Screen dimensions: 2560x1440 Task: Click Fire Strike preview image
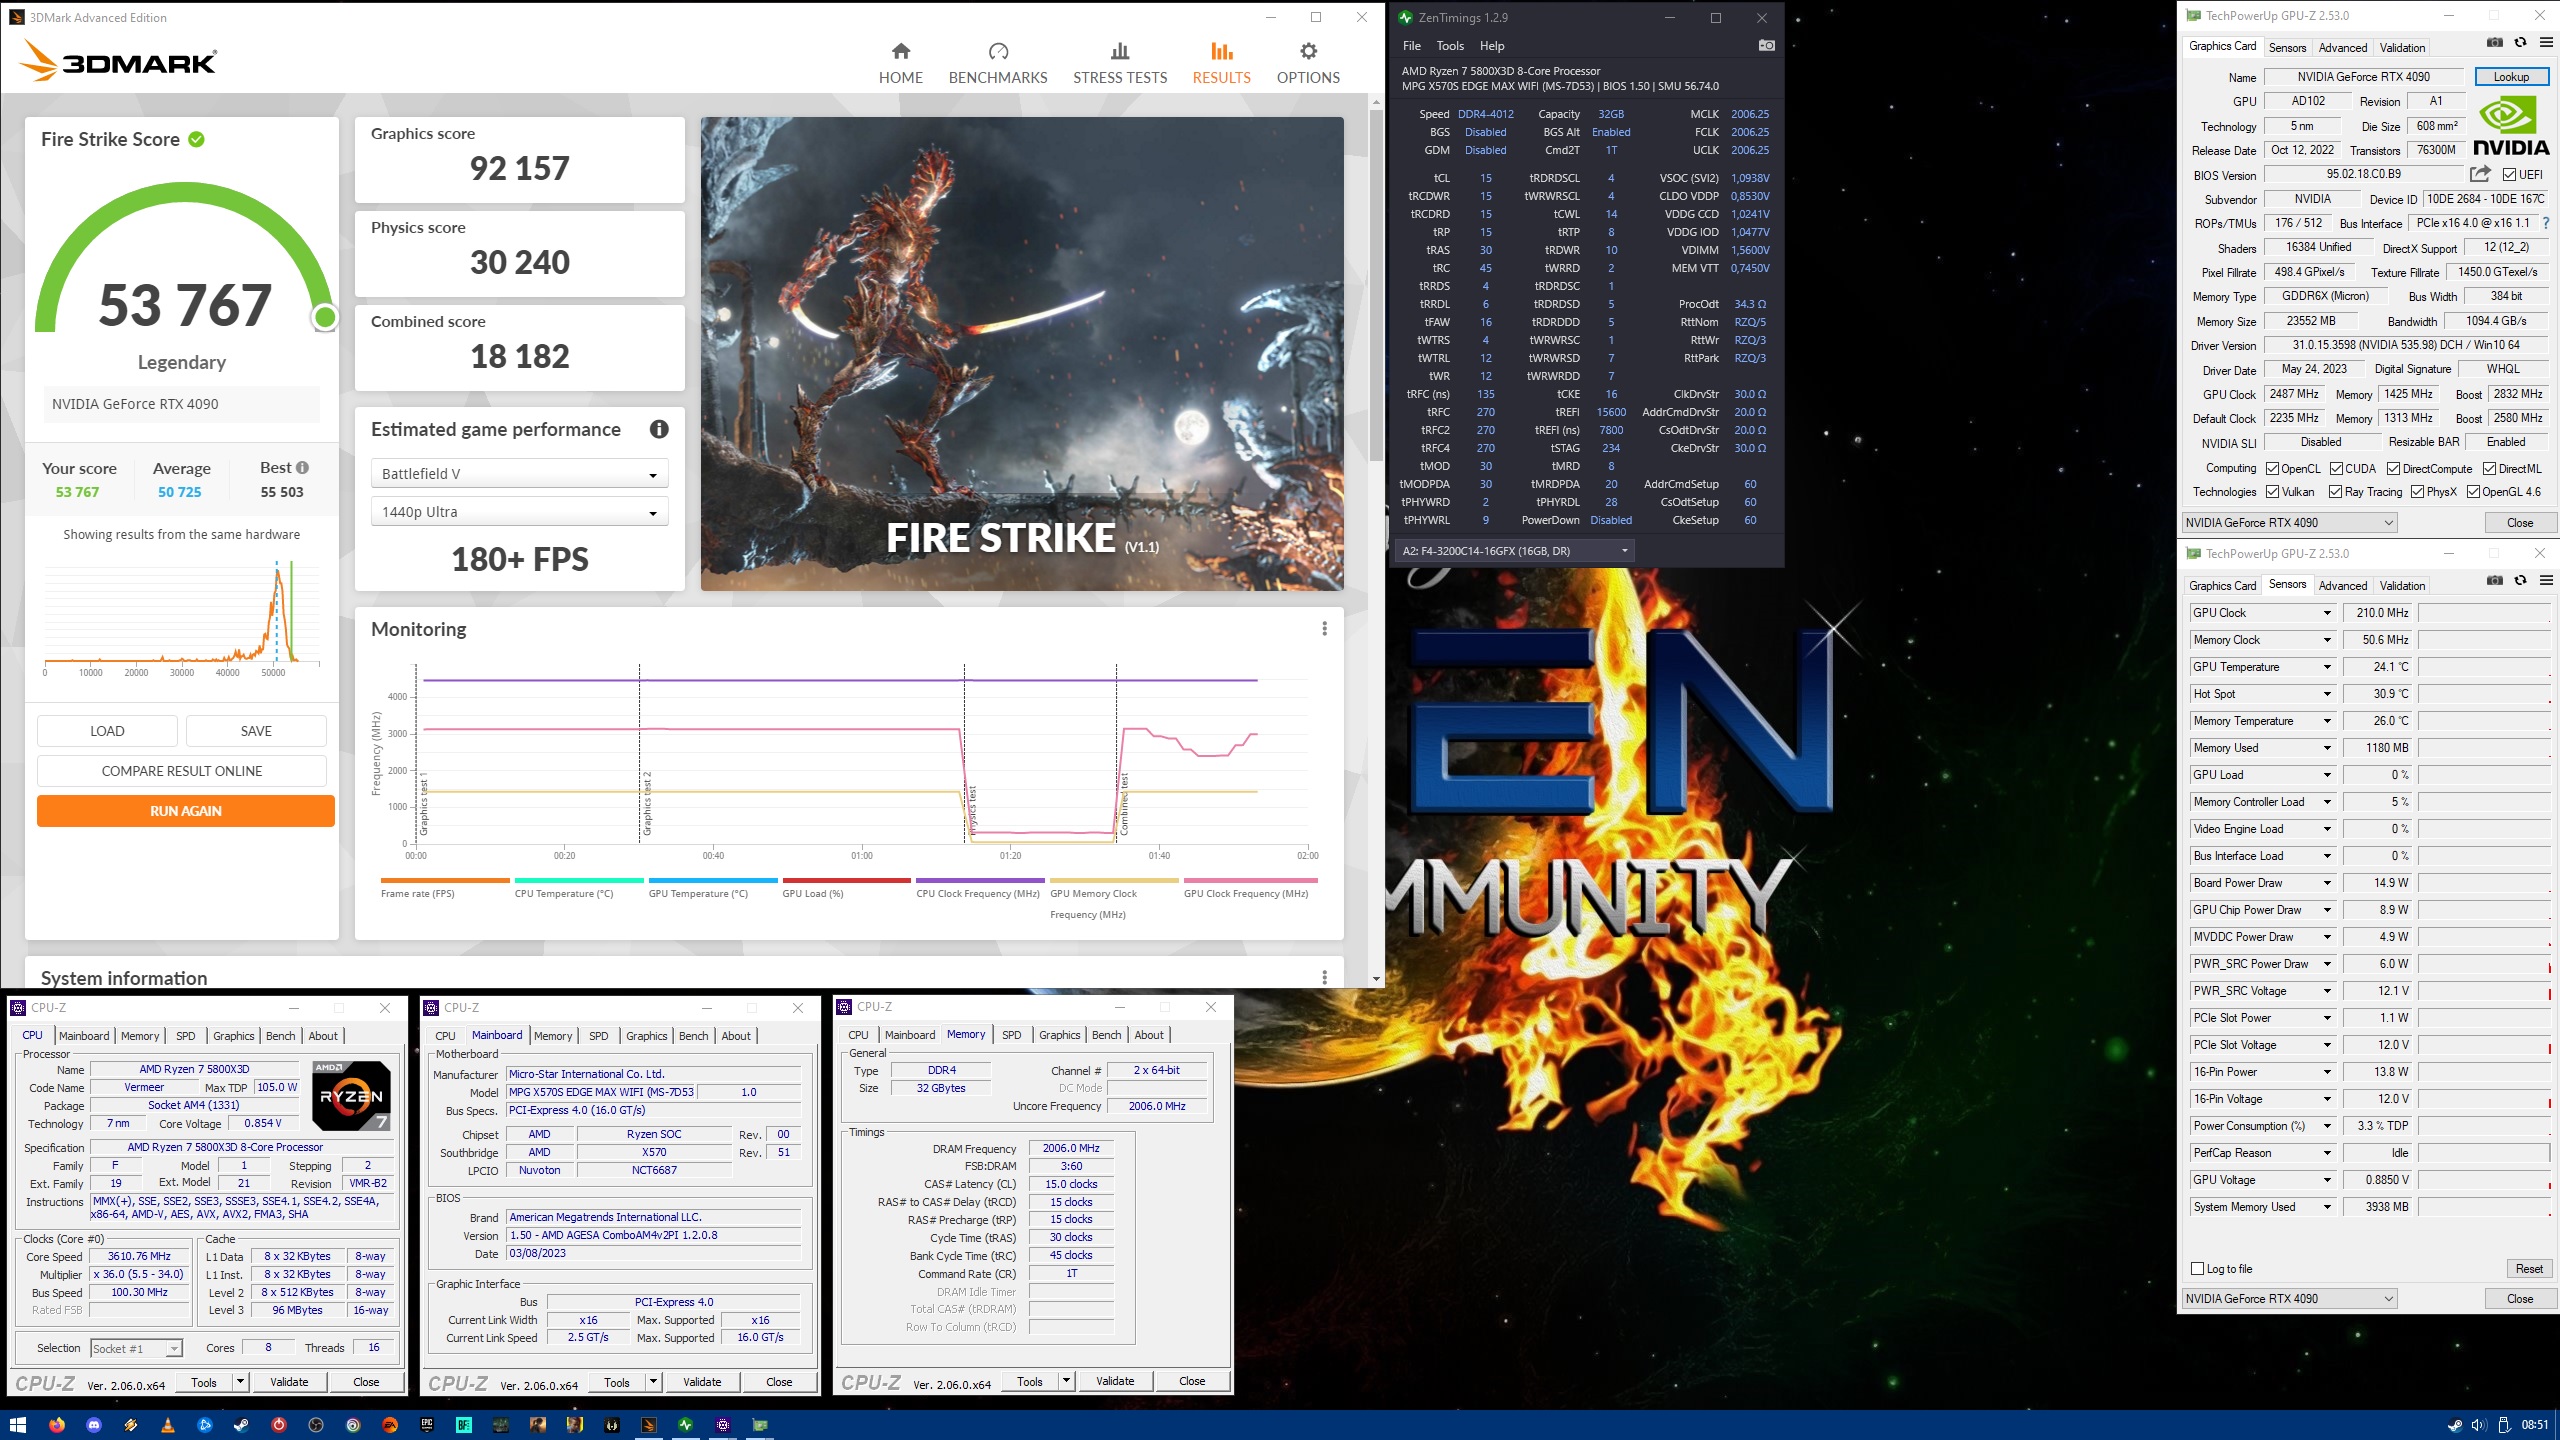tap(1021, 353)
